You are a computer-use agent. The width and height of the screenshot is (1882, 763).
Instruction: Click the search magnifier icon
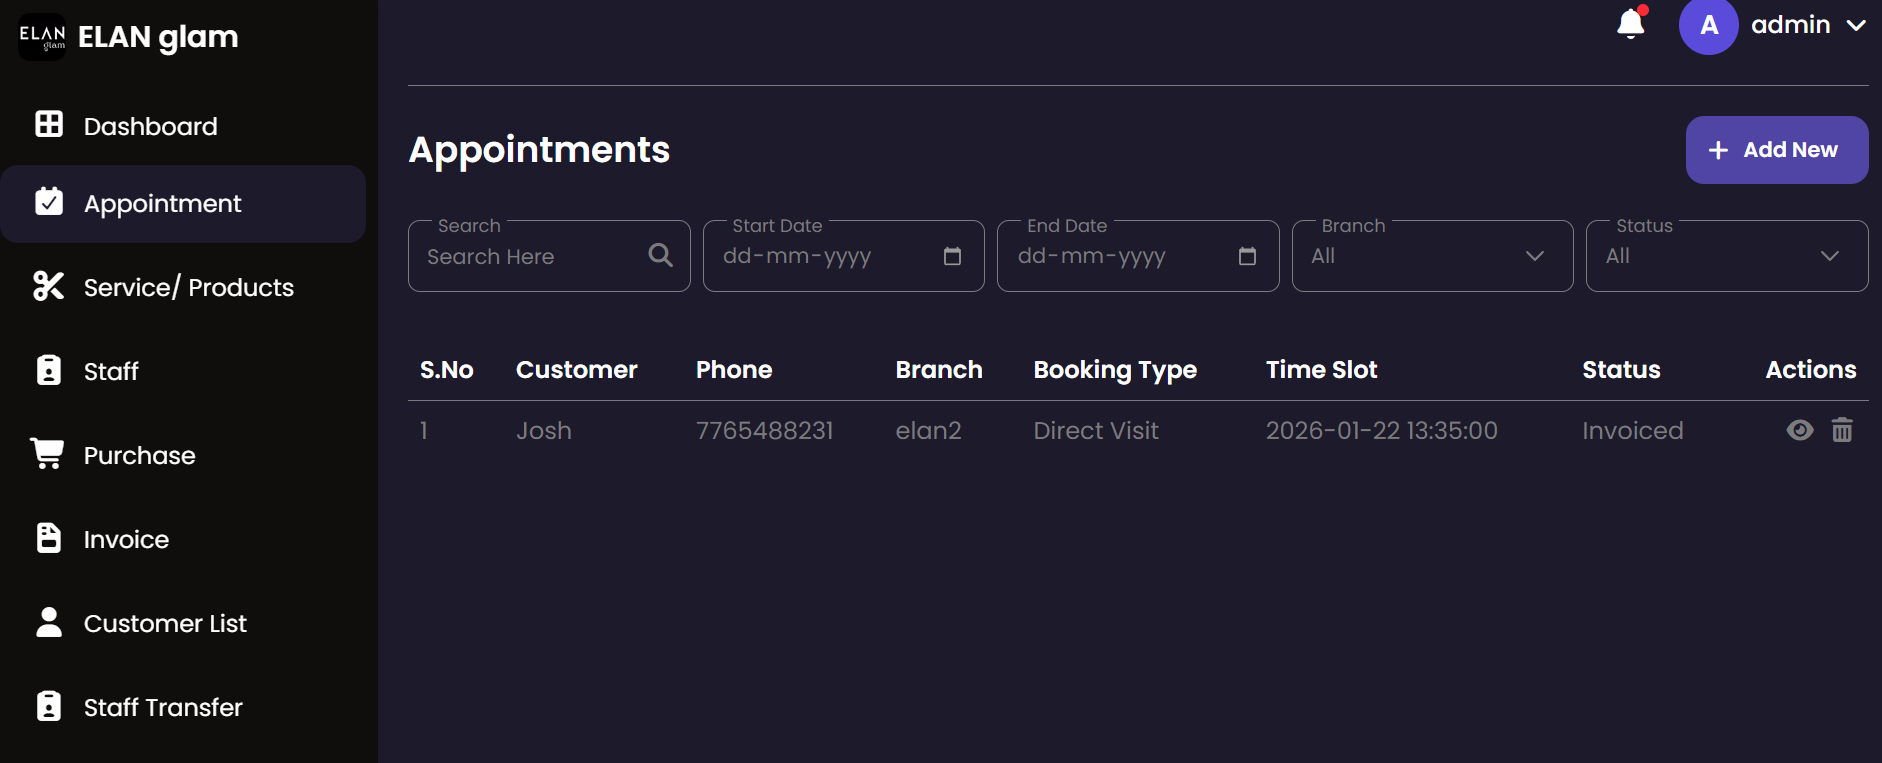660,255
